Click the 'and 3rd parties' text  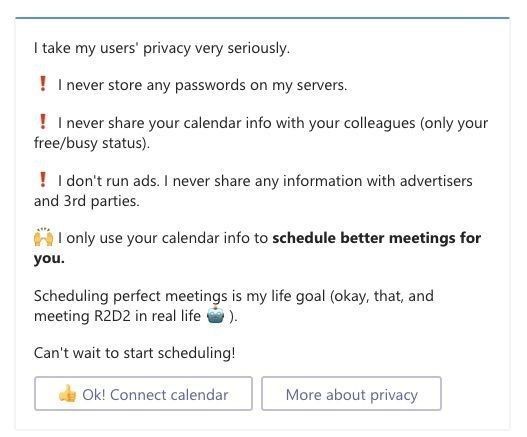86,201
